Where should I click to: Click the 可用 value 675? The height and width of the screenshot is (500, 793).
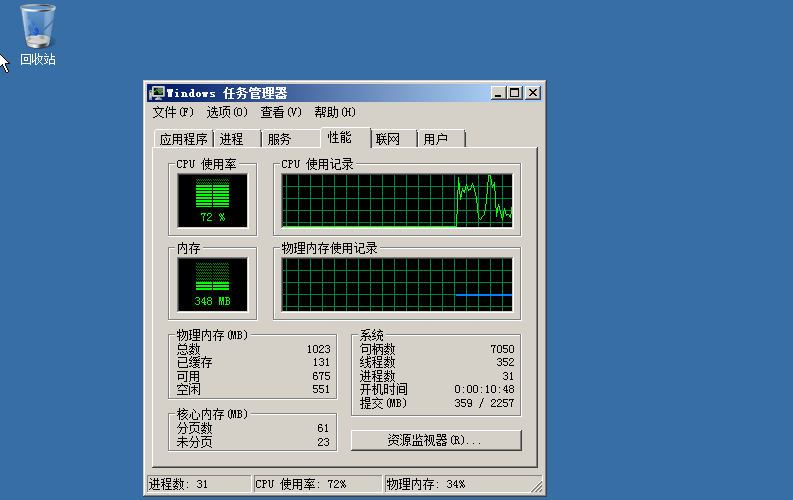tap(321, 376)
